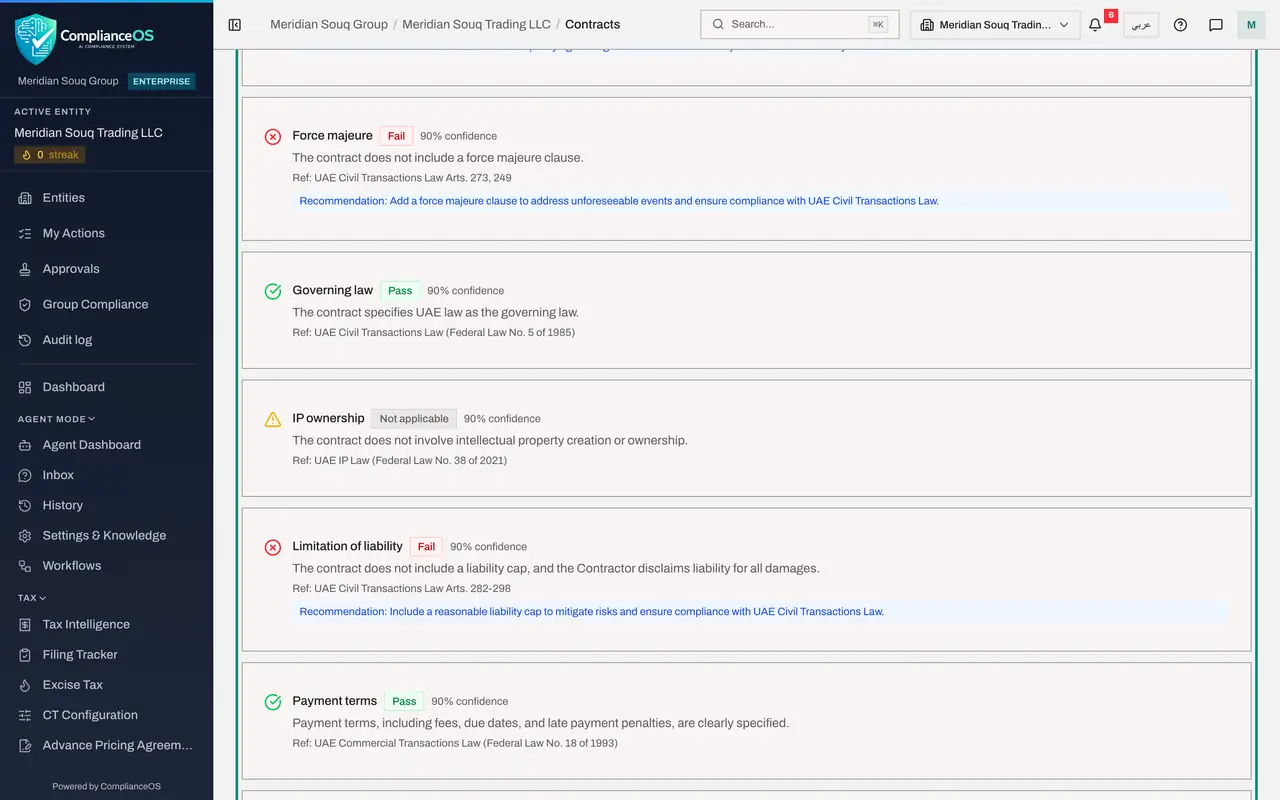Viewport: 1280px width, 800px height.
Task: Open the entity selector Meridian Souq Trading dropdown
Action: [x=995, y=25]
